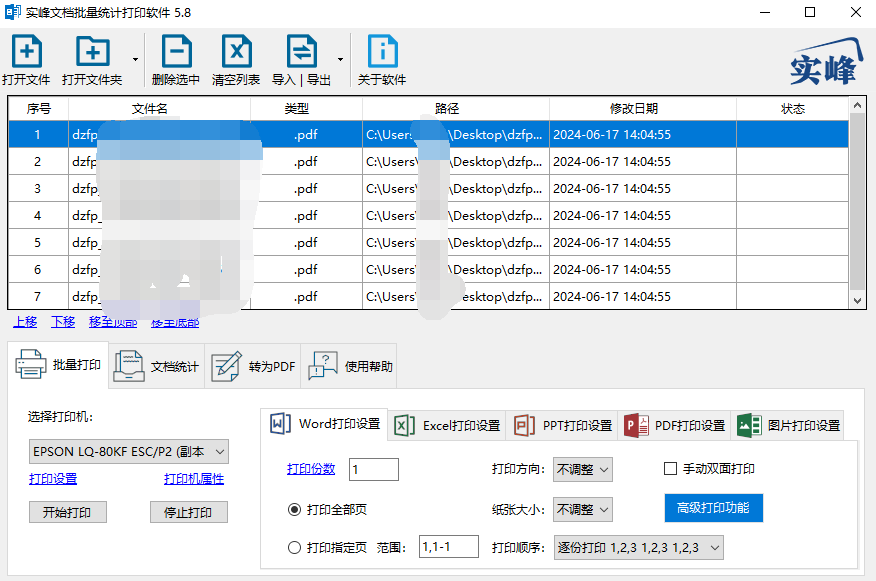Click the Open File (打开文件) icon
The image size is (876, 581).
coord(27,51)
